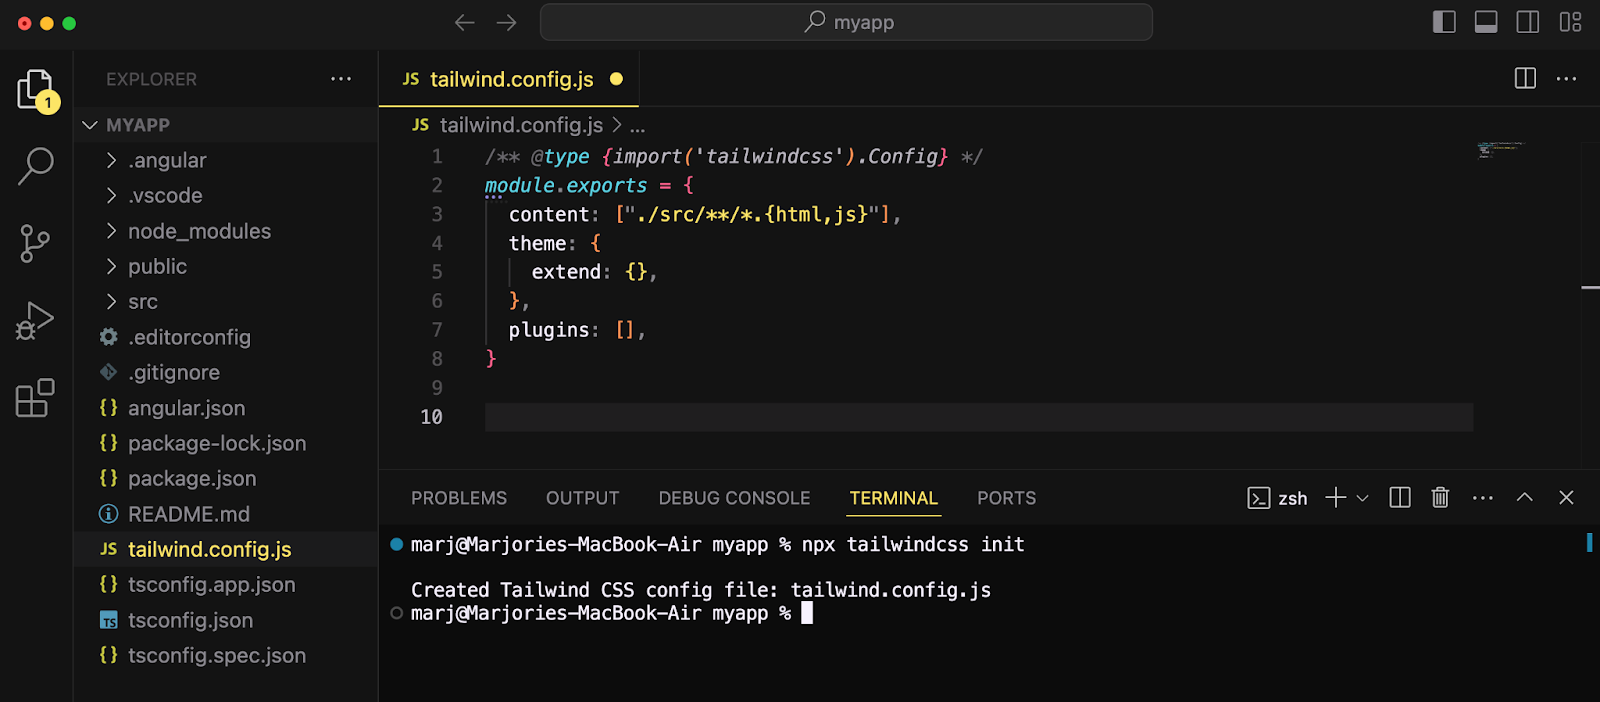The image size is (1600, 702).
Task: Open the Search view in activity bar
Action: (x=36, y=166)
